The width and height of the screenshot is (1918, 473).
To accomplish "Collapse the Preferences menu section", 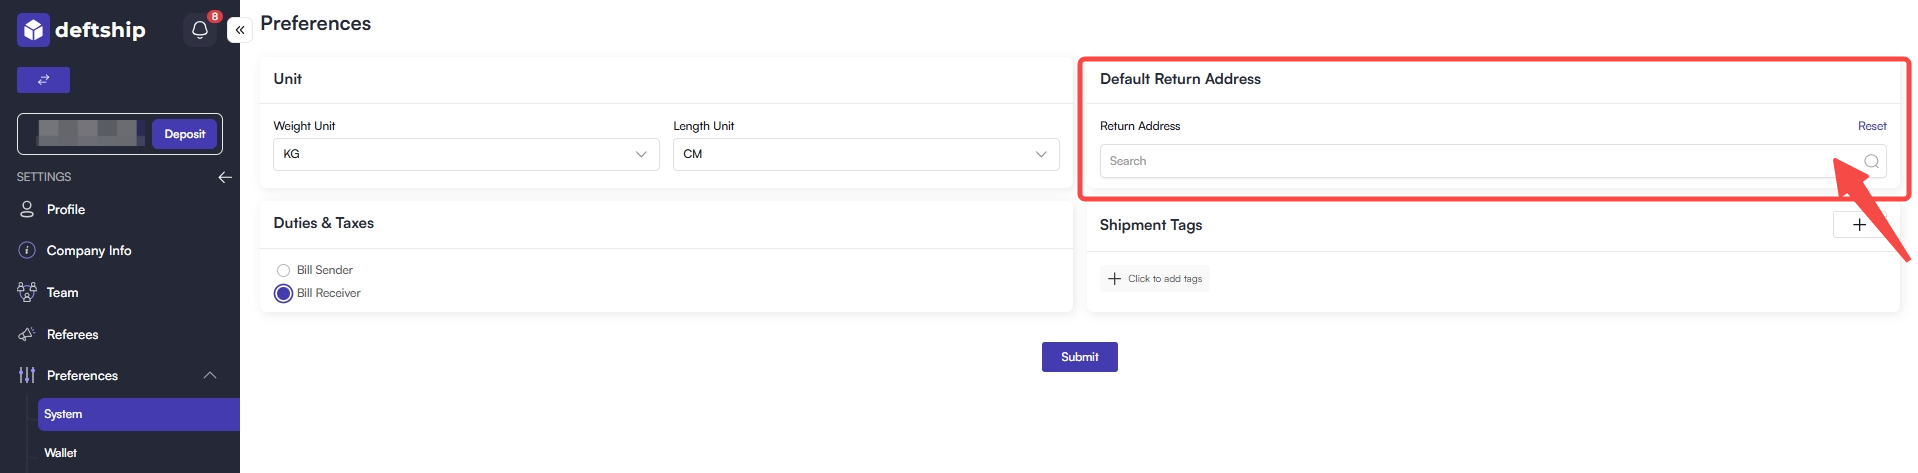I will coord(210,375).
